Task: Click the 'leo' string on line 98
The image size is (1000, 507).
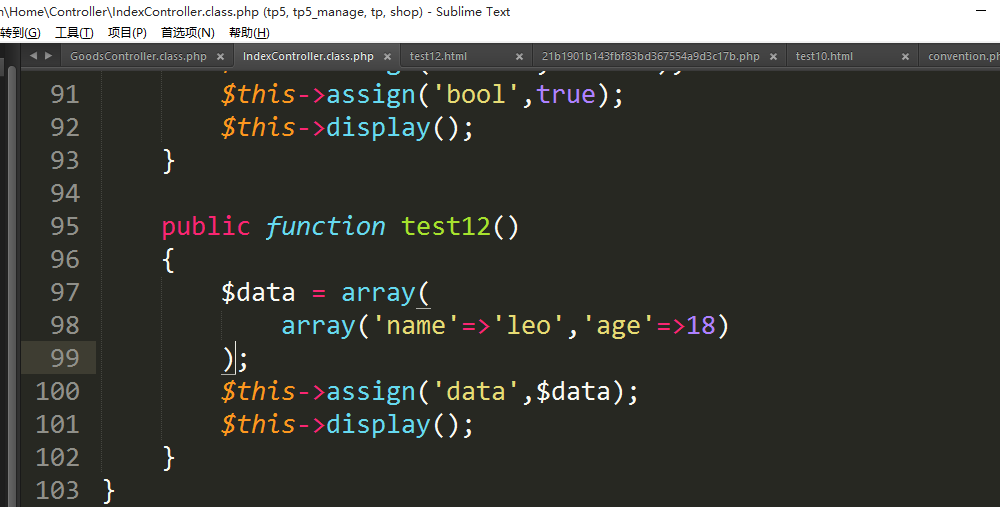Action: click(529, 325)
